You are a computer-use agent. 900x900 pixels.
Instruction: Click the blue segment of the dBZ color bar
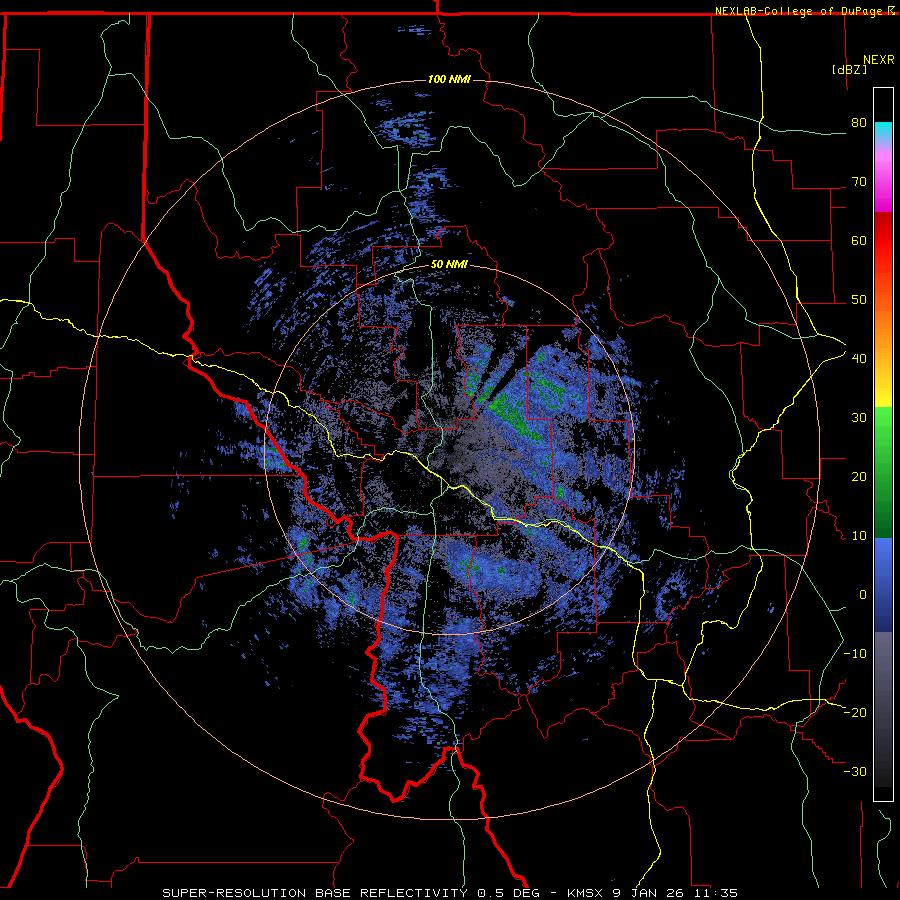pos(883,585)
